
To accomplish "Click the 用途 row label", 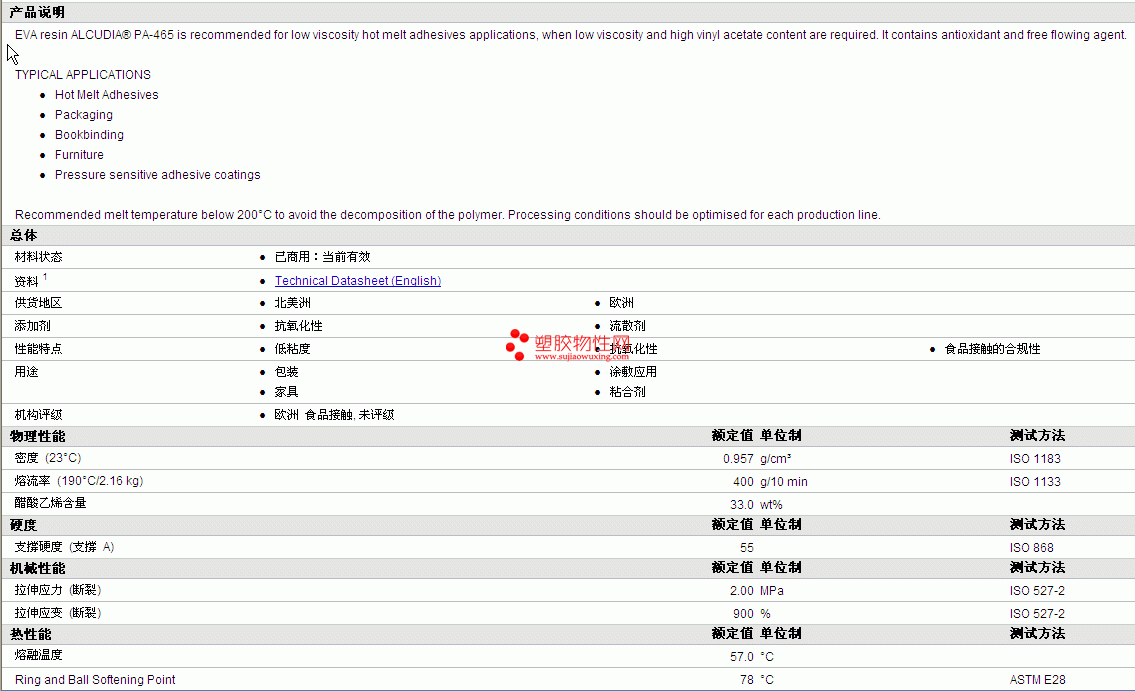I will pyautogui.click(x=26, y=371).
